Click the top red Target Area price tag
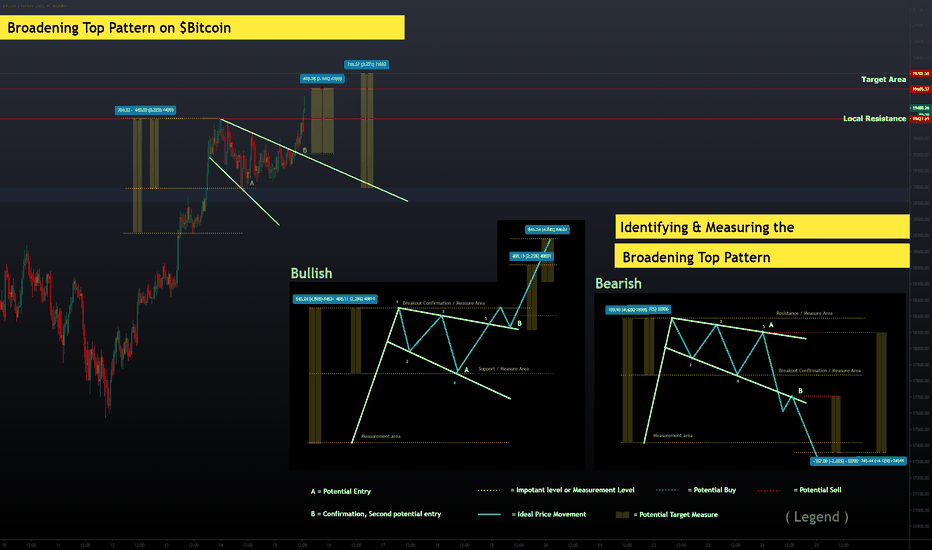Viewport: 932px width, 550px height. [921, 74]
